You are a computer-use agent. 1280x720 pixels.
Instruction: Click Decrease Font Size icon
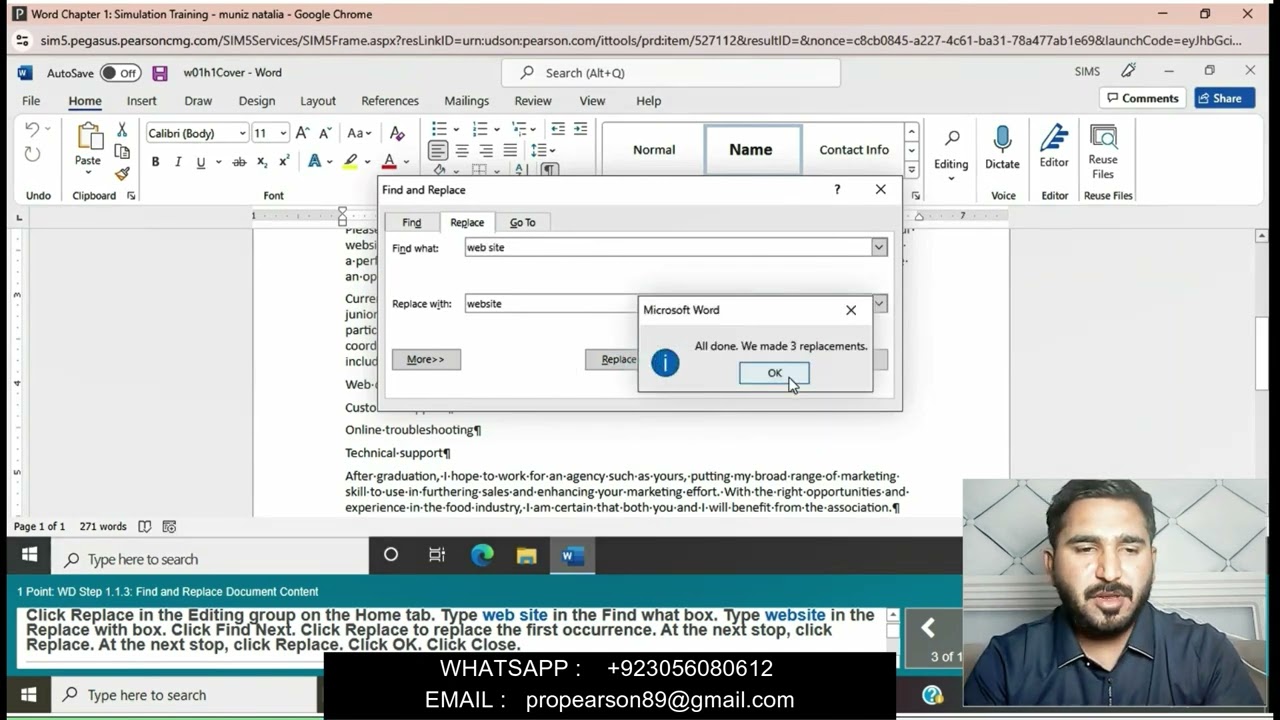point(325,133)
